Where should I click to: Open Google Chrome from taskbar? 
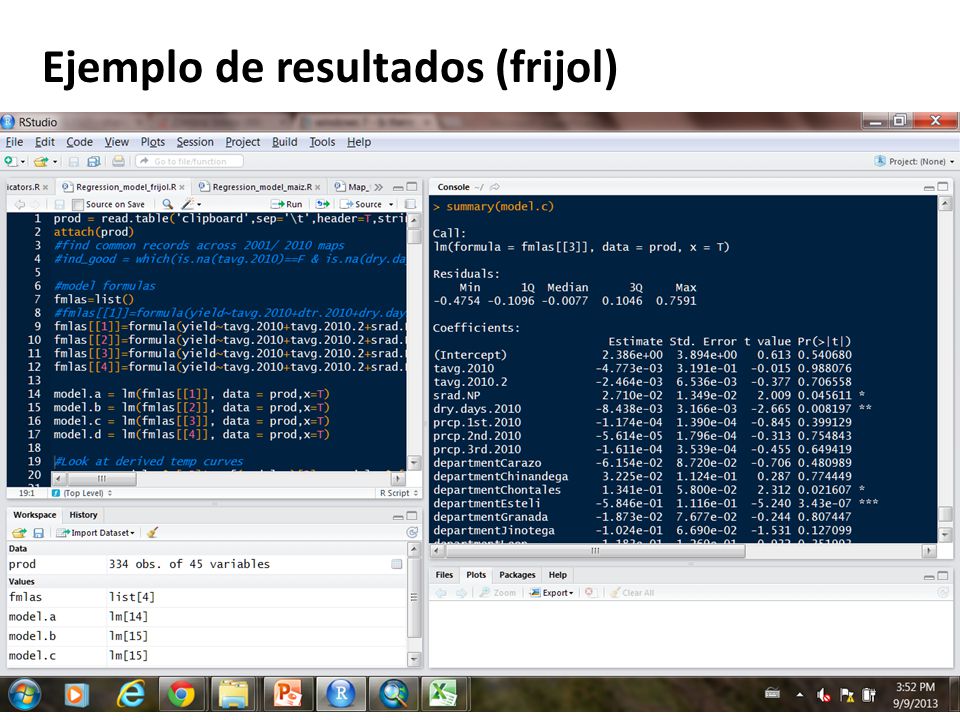click(182, 694)
